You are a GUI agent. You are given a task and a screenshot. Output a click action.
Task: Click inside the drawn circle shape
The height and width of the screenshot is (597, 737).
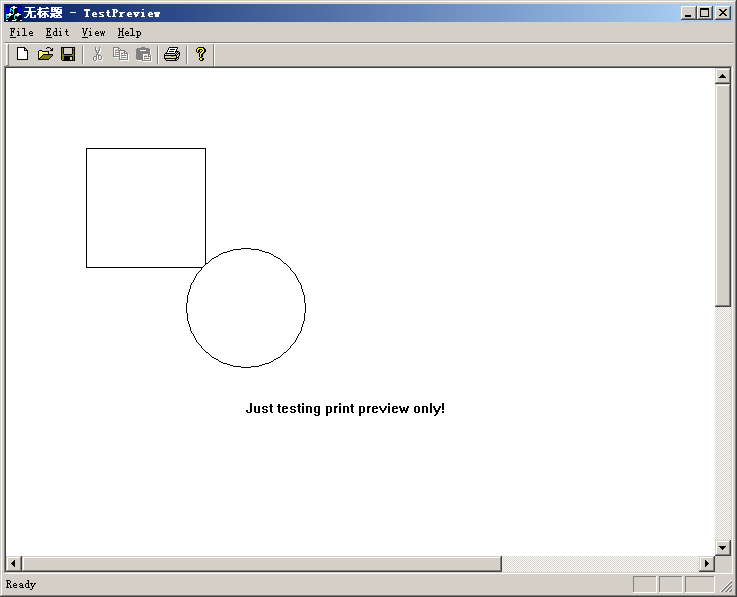click(x=246, y=308)
